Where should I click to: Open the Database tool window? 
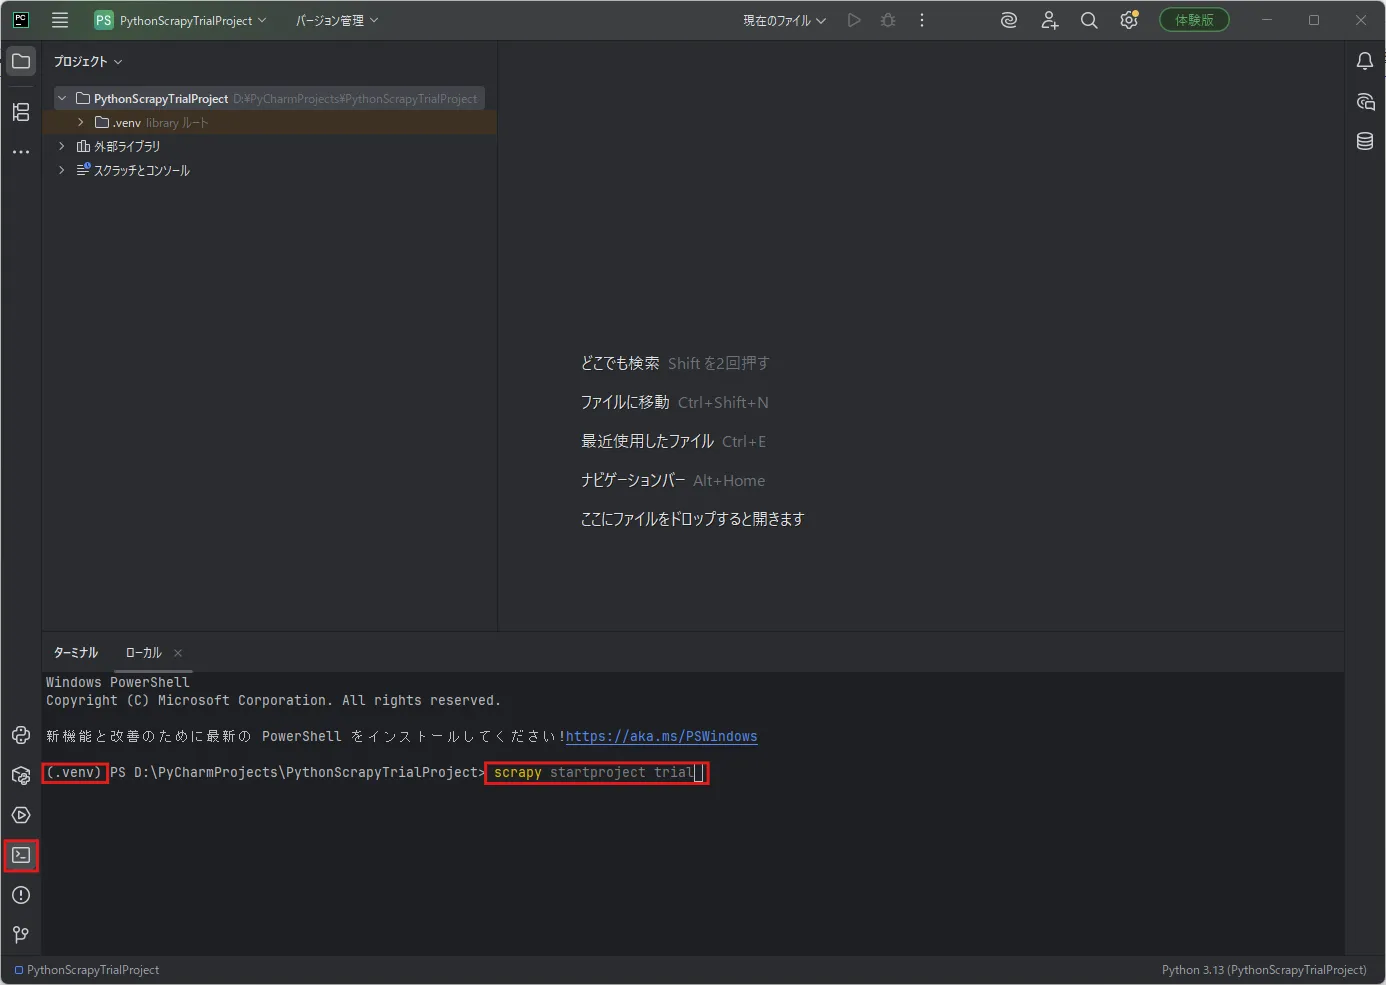[x=1365, y=141]
